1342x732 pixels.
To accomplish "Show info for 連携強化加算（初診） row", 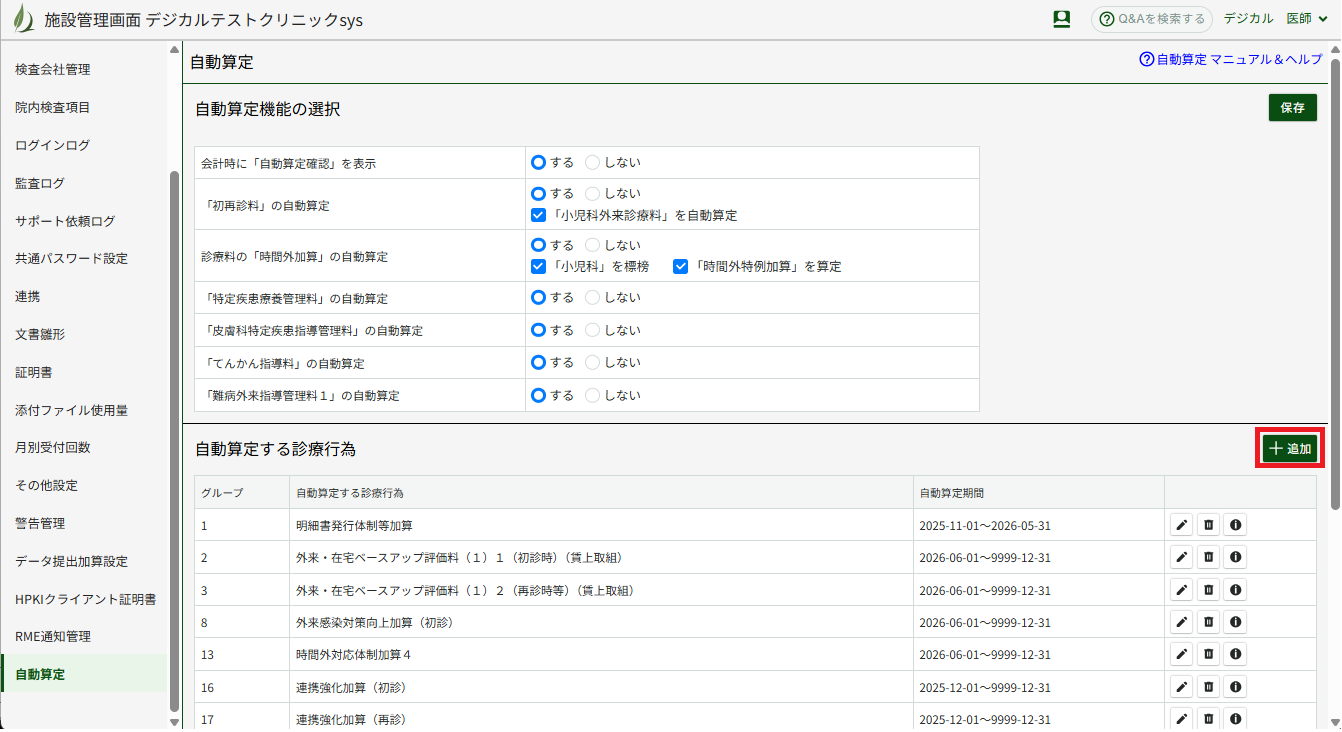I will 1236,687.
